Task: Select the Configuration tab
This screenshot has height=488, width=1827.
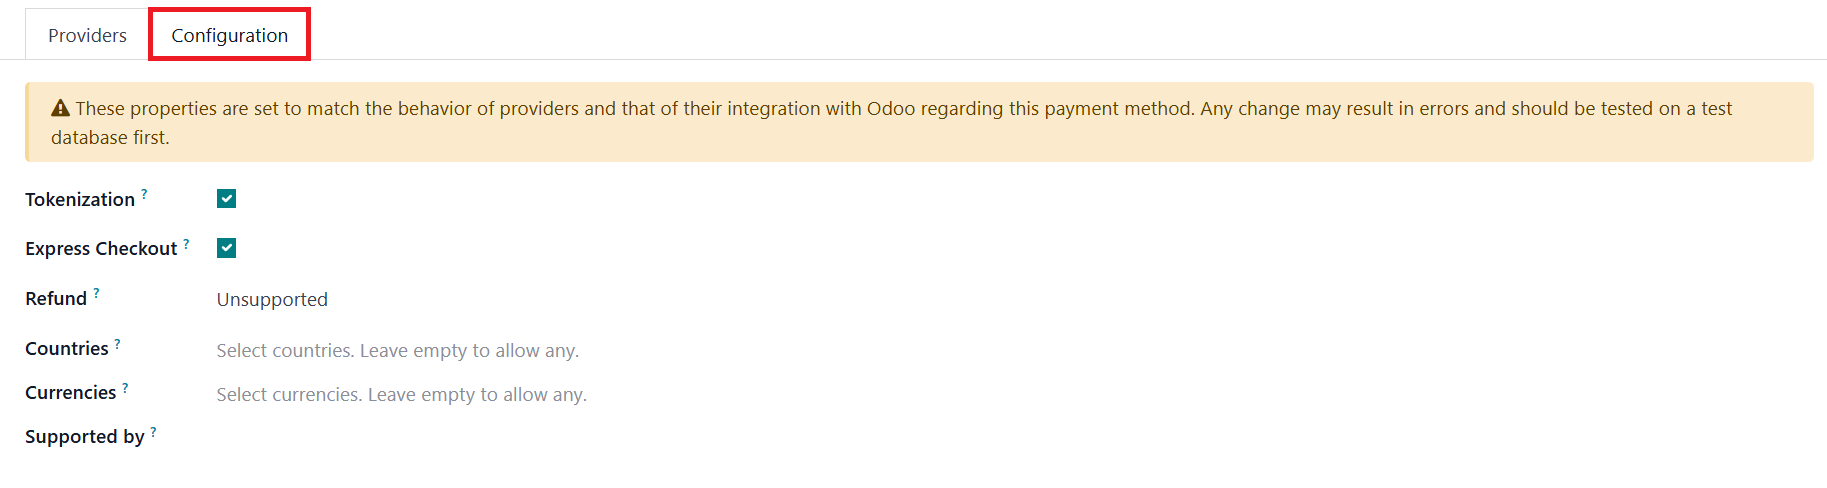Action: coord(229,35)
